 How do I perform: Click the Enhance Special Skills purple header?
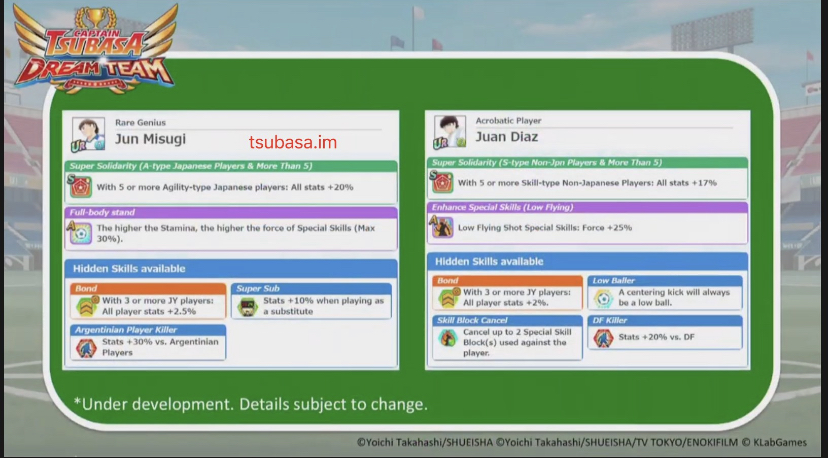[587, 207]
